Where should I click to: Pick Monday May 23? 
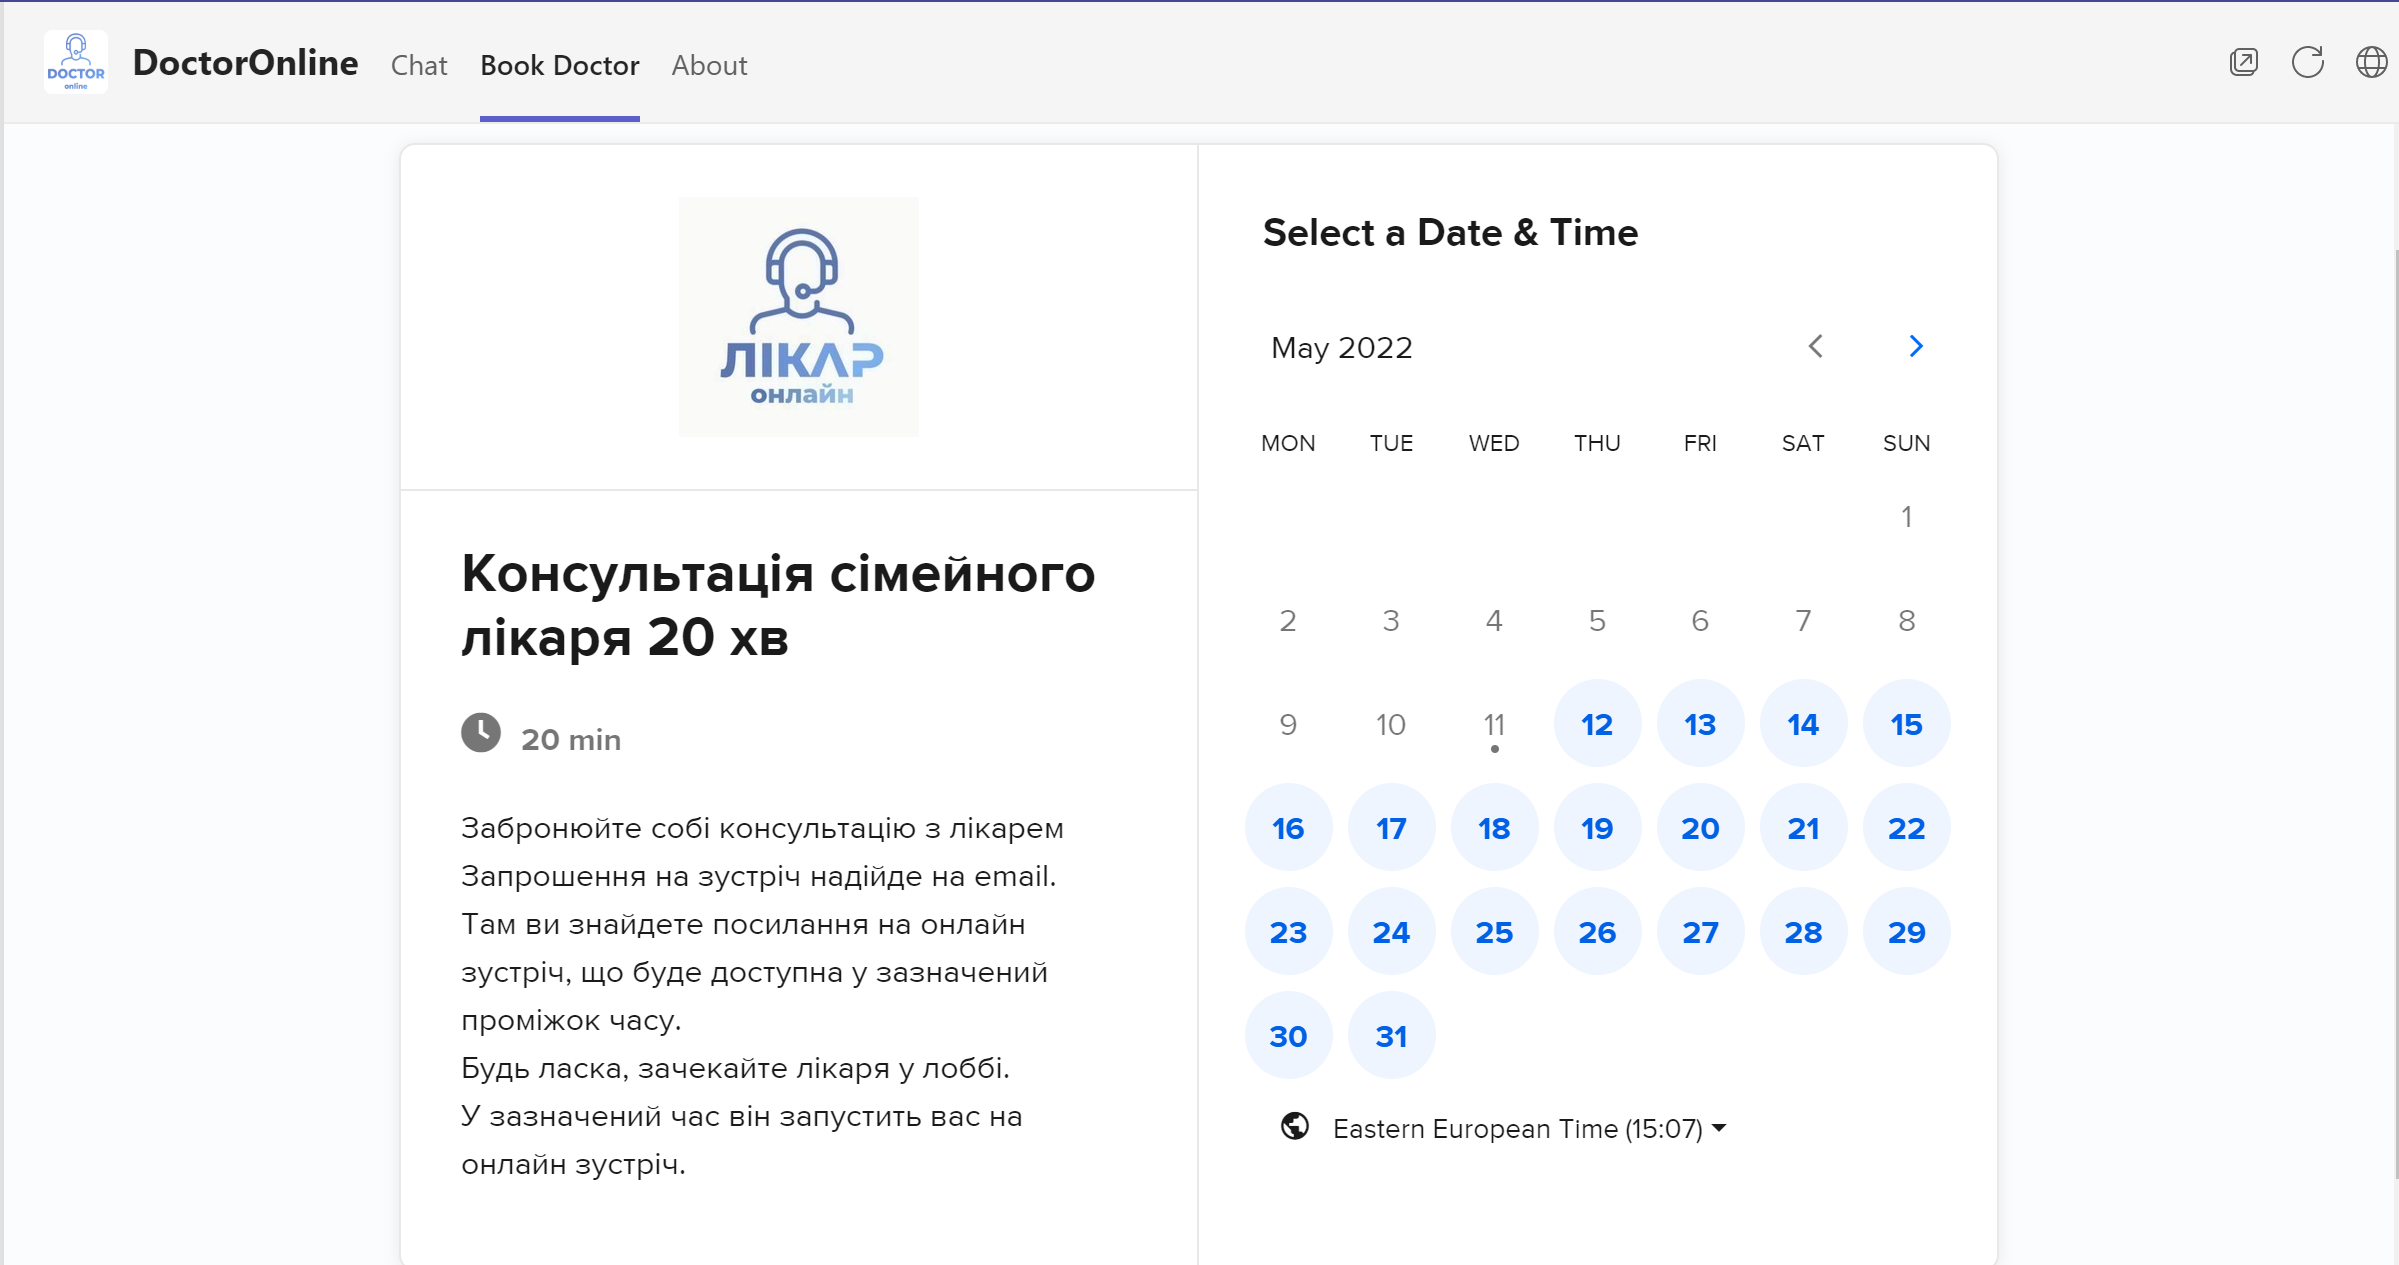1288,932
